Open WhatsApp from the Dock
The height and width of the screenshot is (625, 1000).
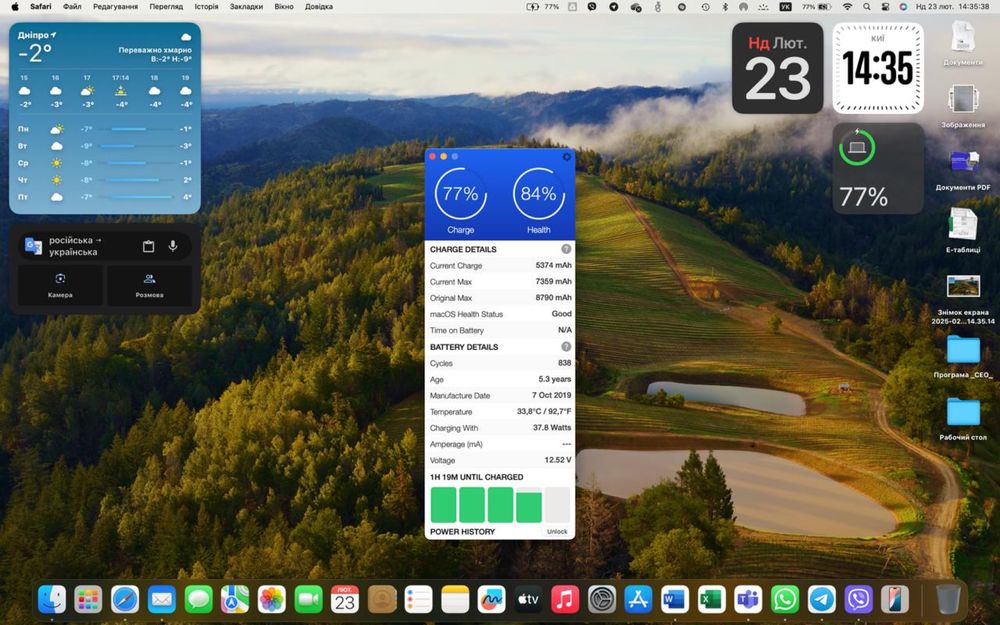pyautogui.click(x=785, y=599)
